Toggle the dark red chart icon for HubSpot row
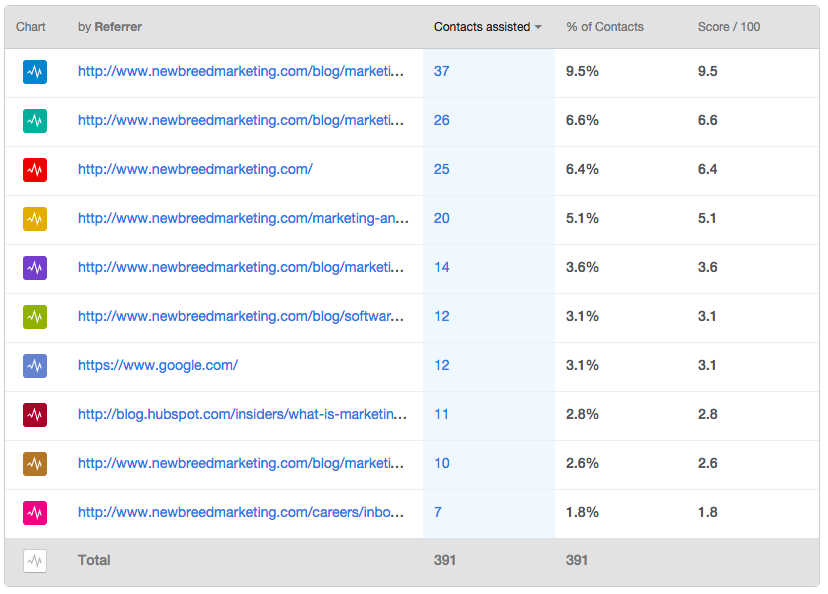The image size is (828, 594). click(x=35, y=415)
